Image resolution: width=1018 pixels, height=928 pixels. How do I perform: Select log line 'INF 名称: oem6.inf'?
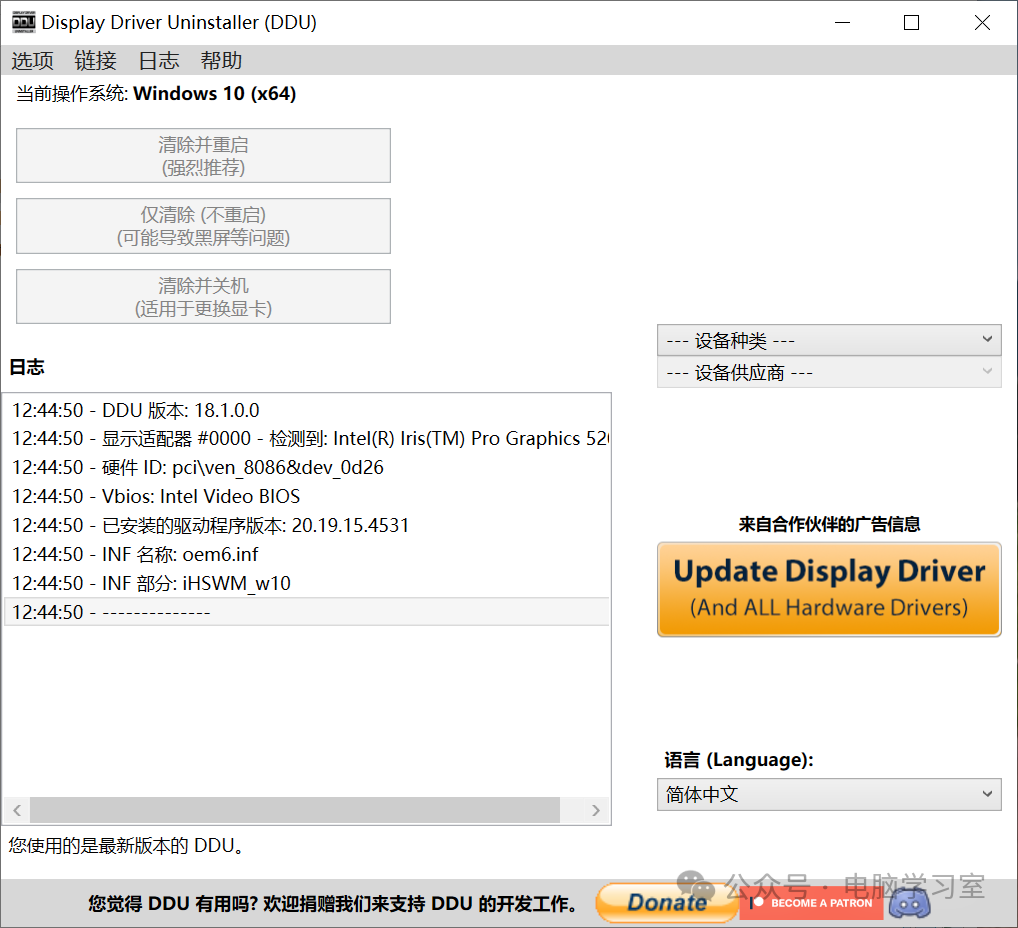306,555
